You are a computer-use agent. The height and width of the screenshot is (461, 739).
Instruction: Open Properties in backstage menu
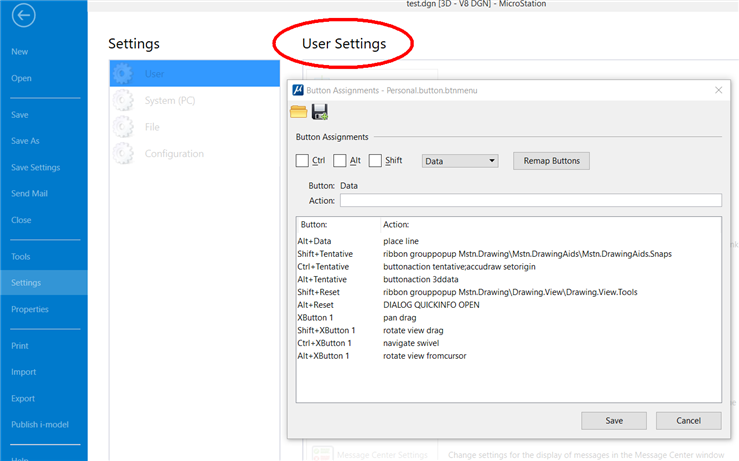coord(30,309)
